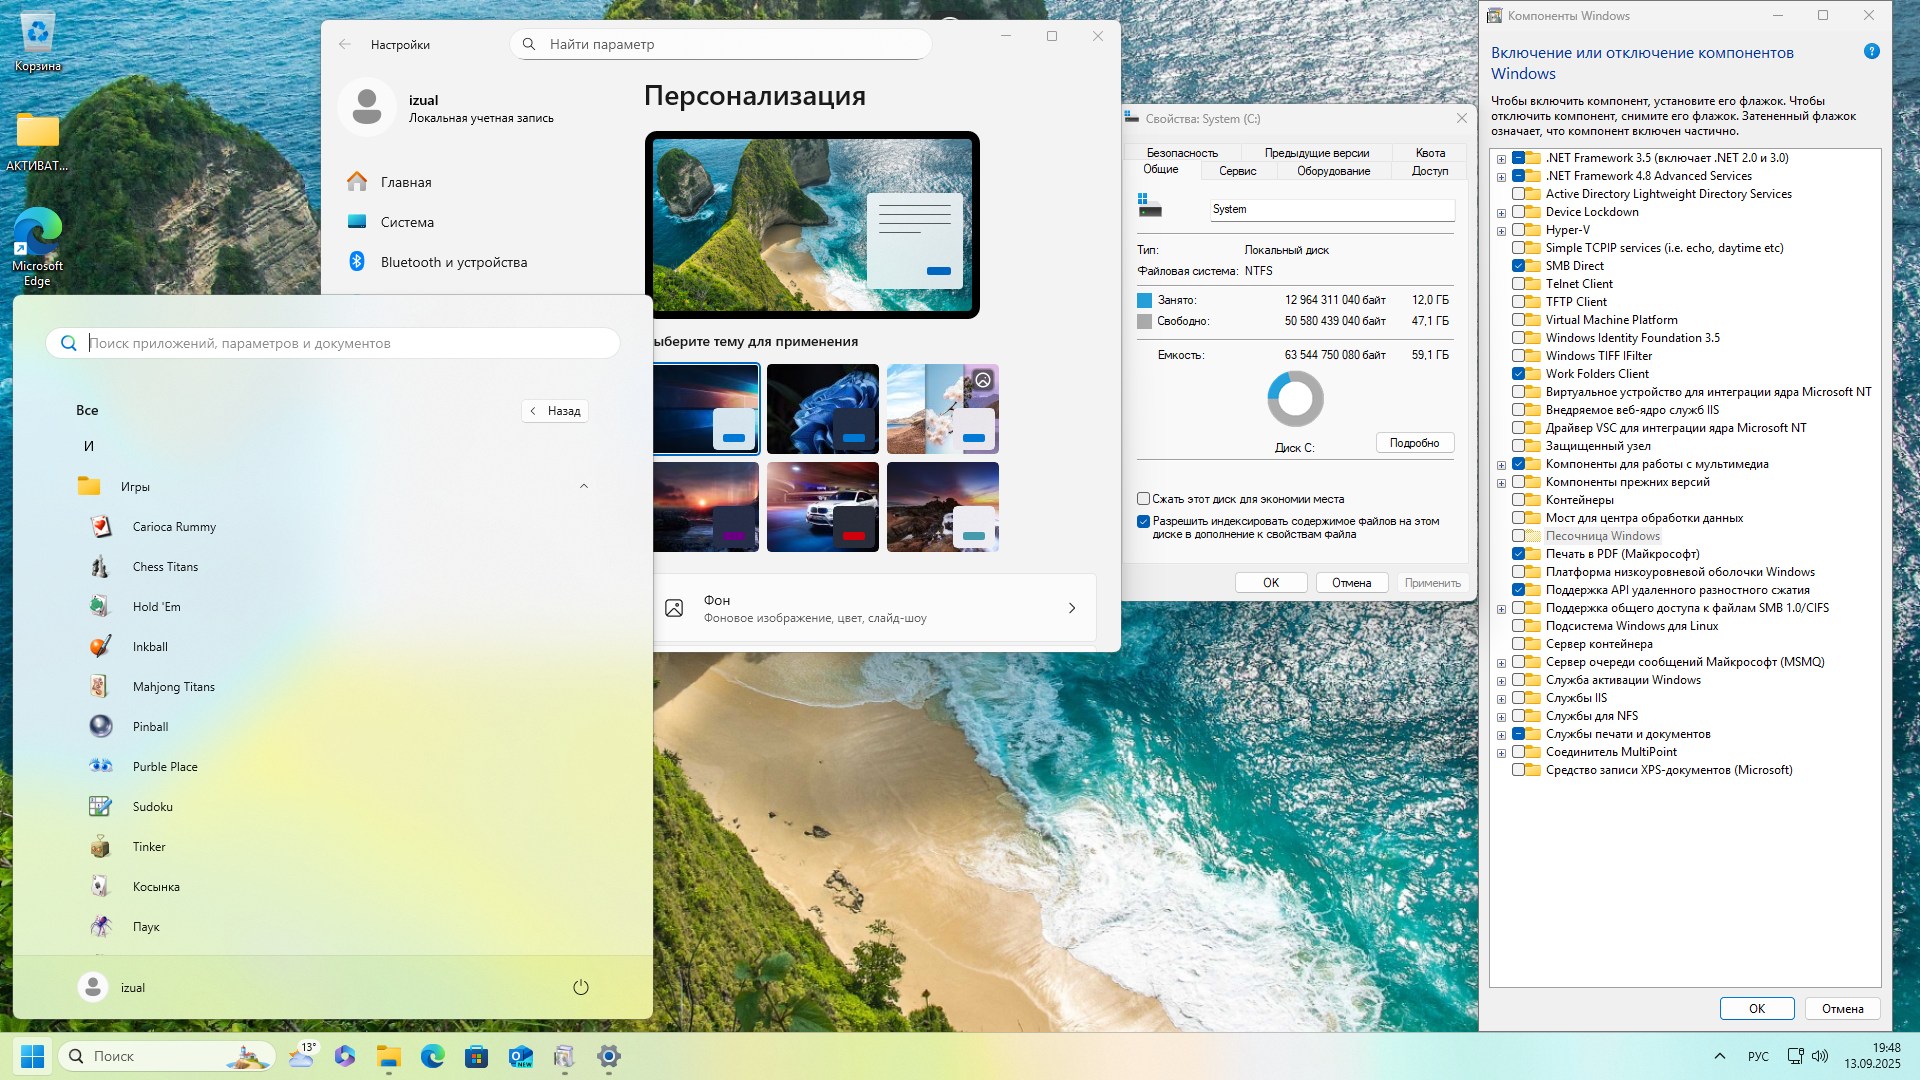The image size is (1920, 1080).
Task: Switch to the Сервис tab
Action: 1237,171
